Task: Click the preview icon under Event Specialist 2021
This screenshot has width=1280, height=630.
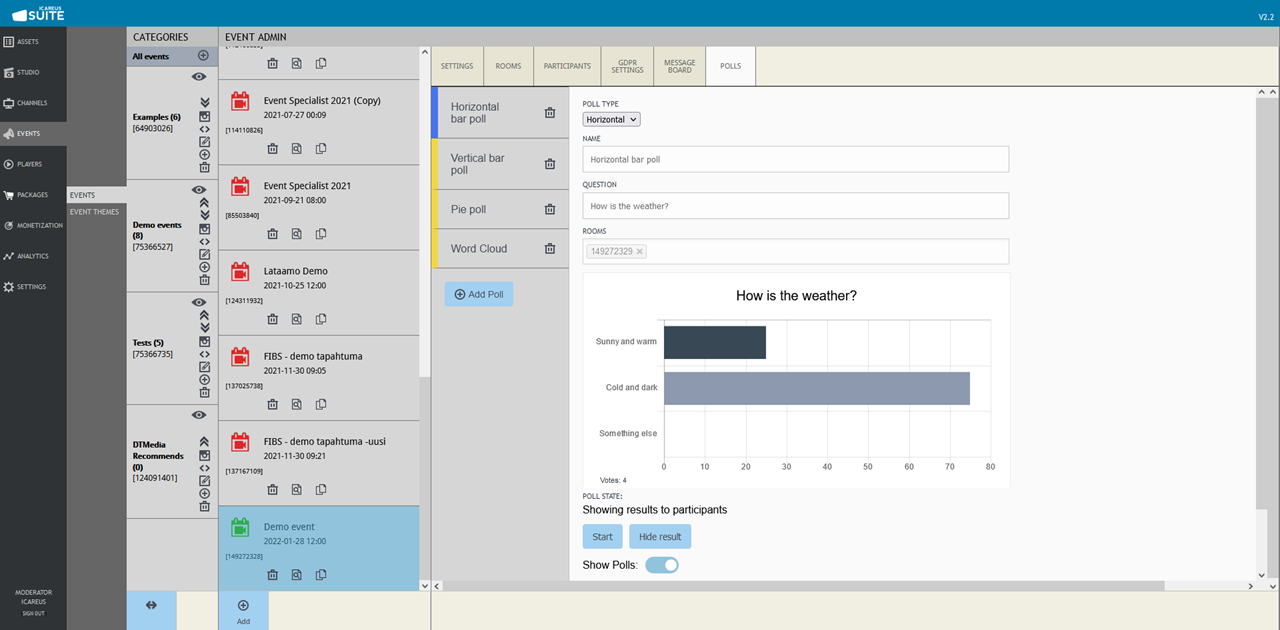Action: [x=297, y=234]
